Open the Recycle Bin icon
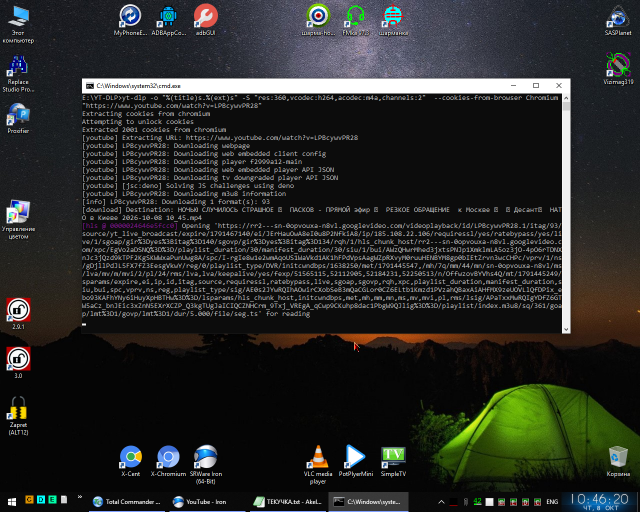The height and width of the screenshot is (512, 640). point(618,461)
